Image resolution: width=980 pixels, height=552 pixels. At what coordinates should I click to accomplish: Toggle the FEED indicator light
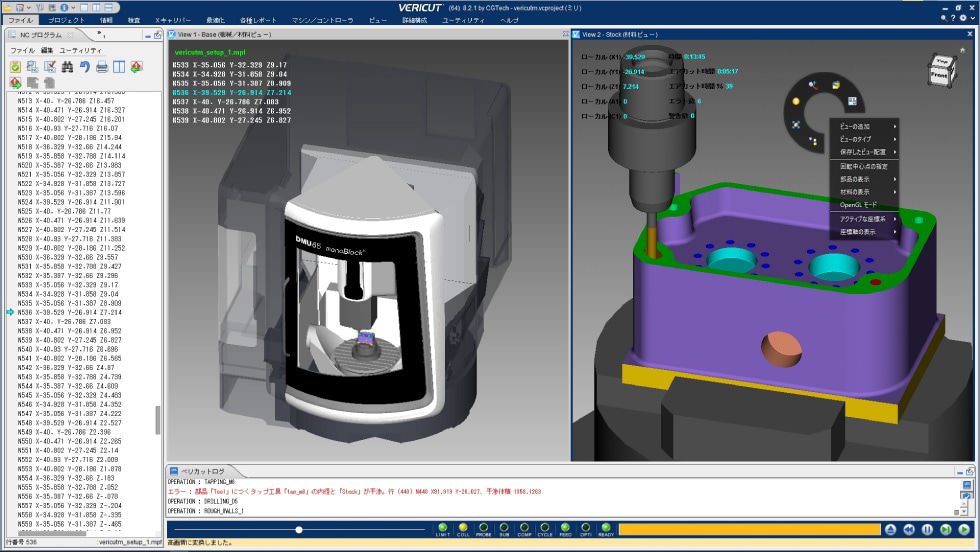click(565, 528)
